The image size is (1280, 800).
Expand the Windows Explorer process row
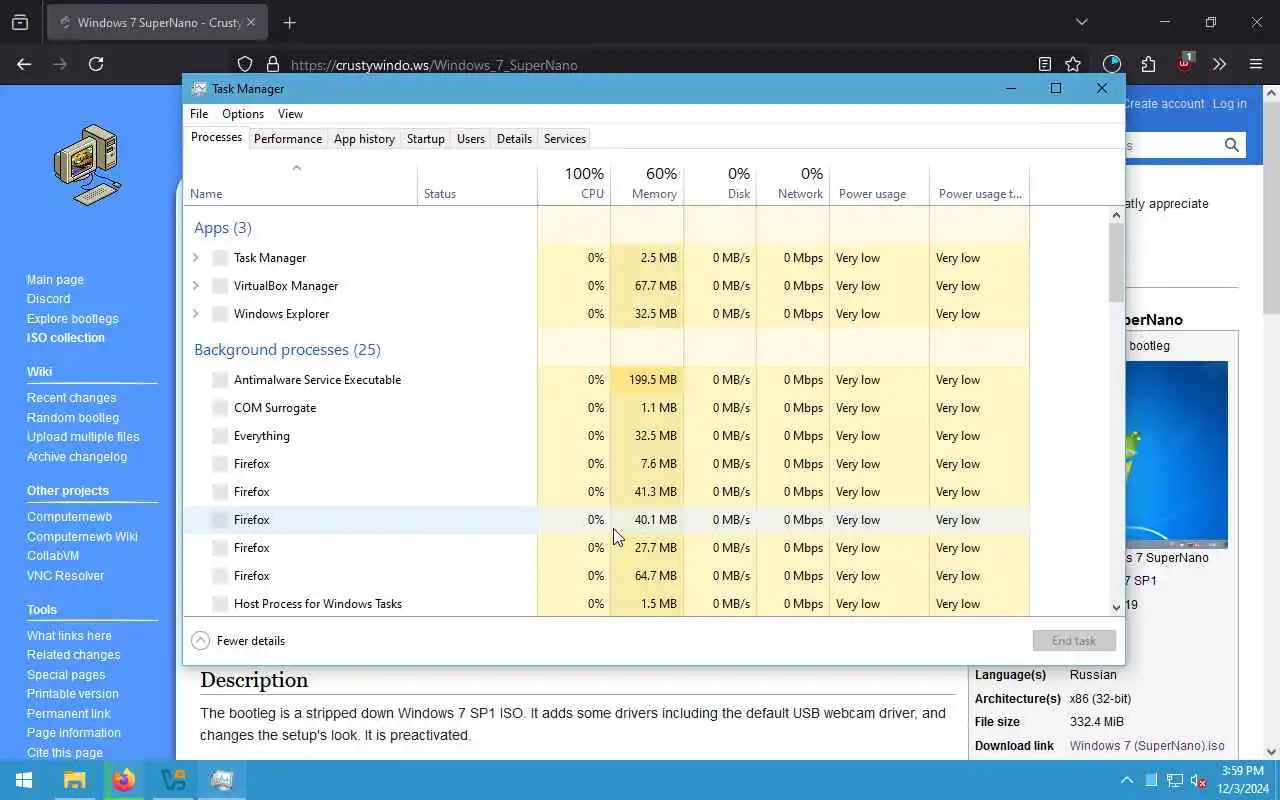click(196, 314)
